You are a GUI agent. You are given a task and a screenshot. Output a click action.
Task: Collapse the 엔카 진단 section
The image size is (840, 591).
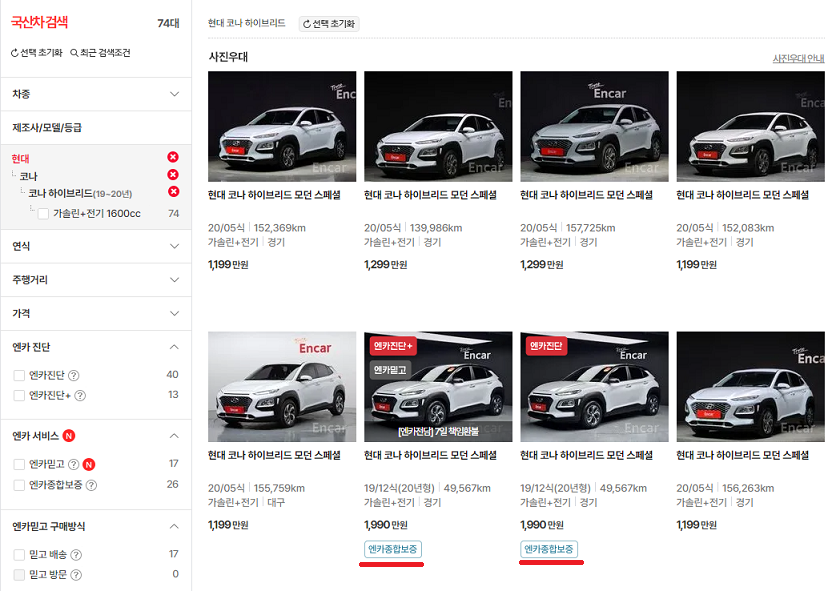coord(174,347)
